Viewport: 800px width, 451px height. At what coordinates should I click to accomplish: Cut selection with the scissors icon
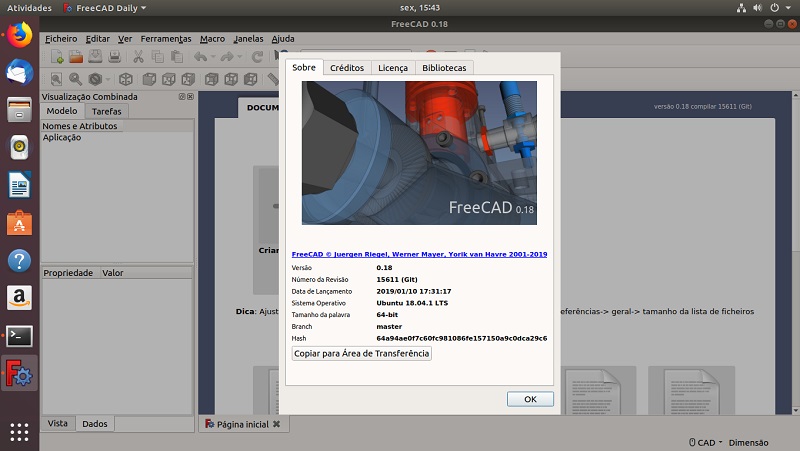point(138,57)
